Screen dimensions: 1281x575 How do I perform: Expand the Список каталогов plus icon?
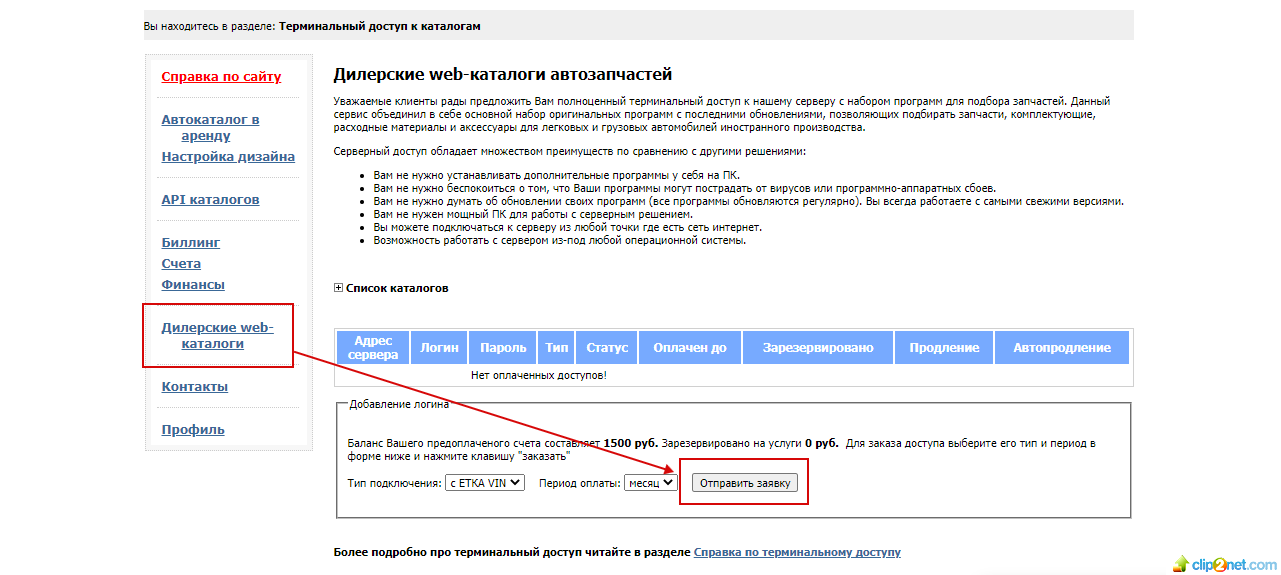point(338,288)
